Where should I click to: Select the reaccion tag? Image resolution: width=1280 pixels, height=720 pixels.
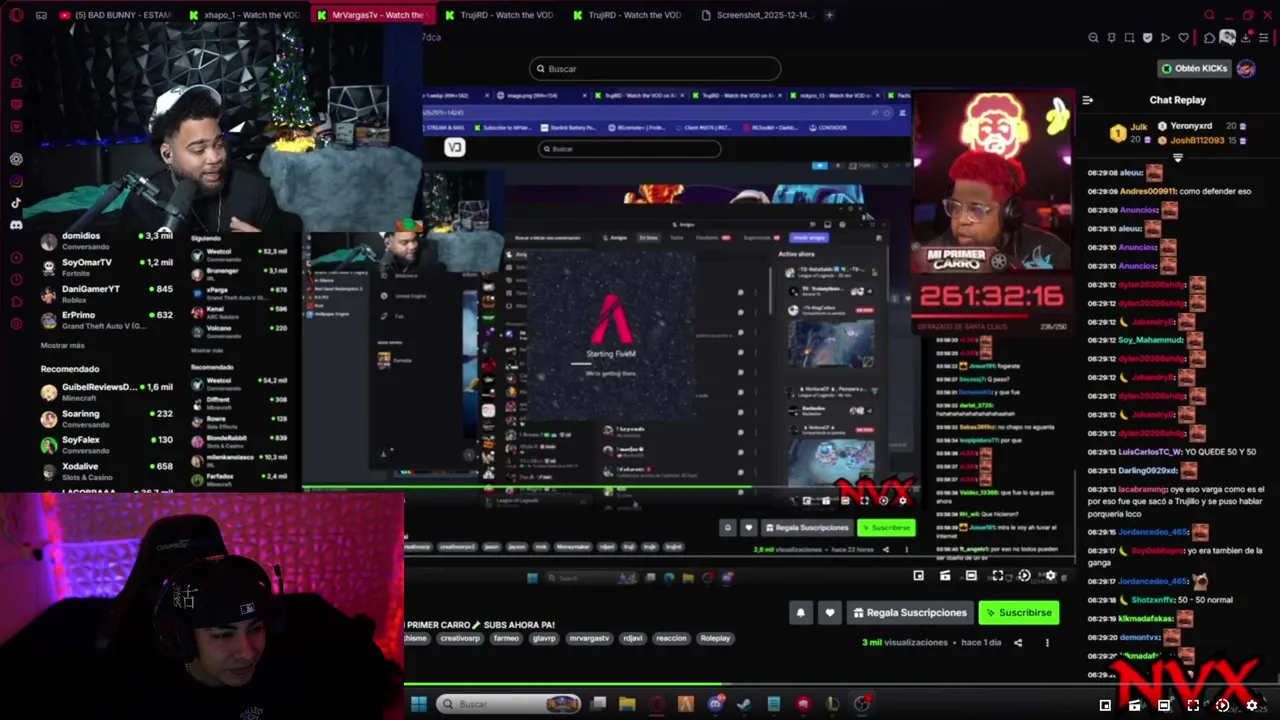tap(670, 638)
